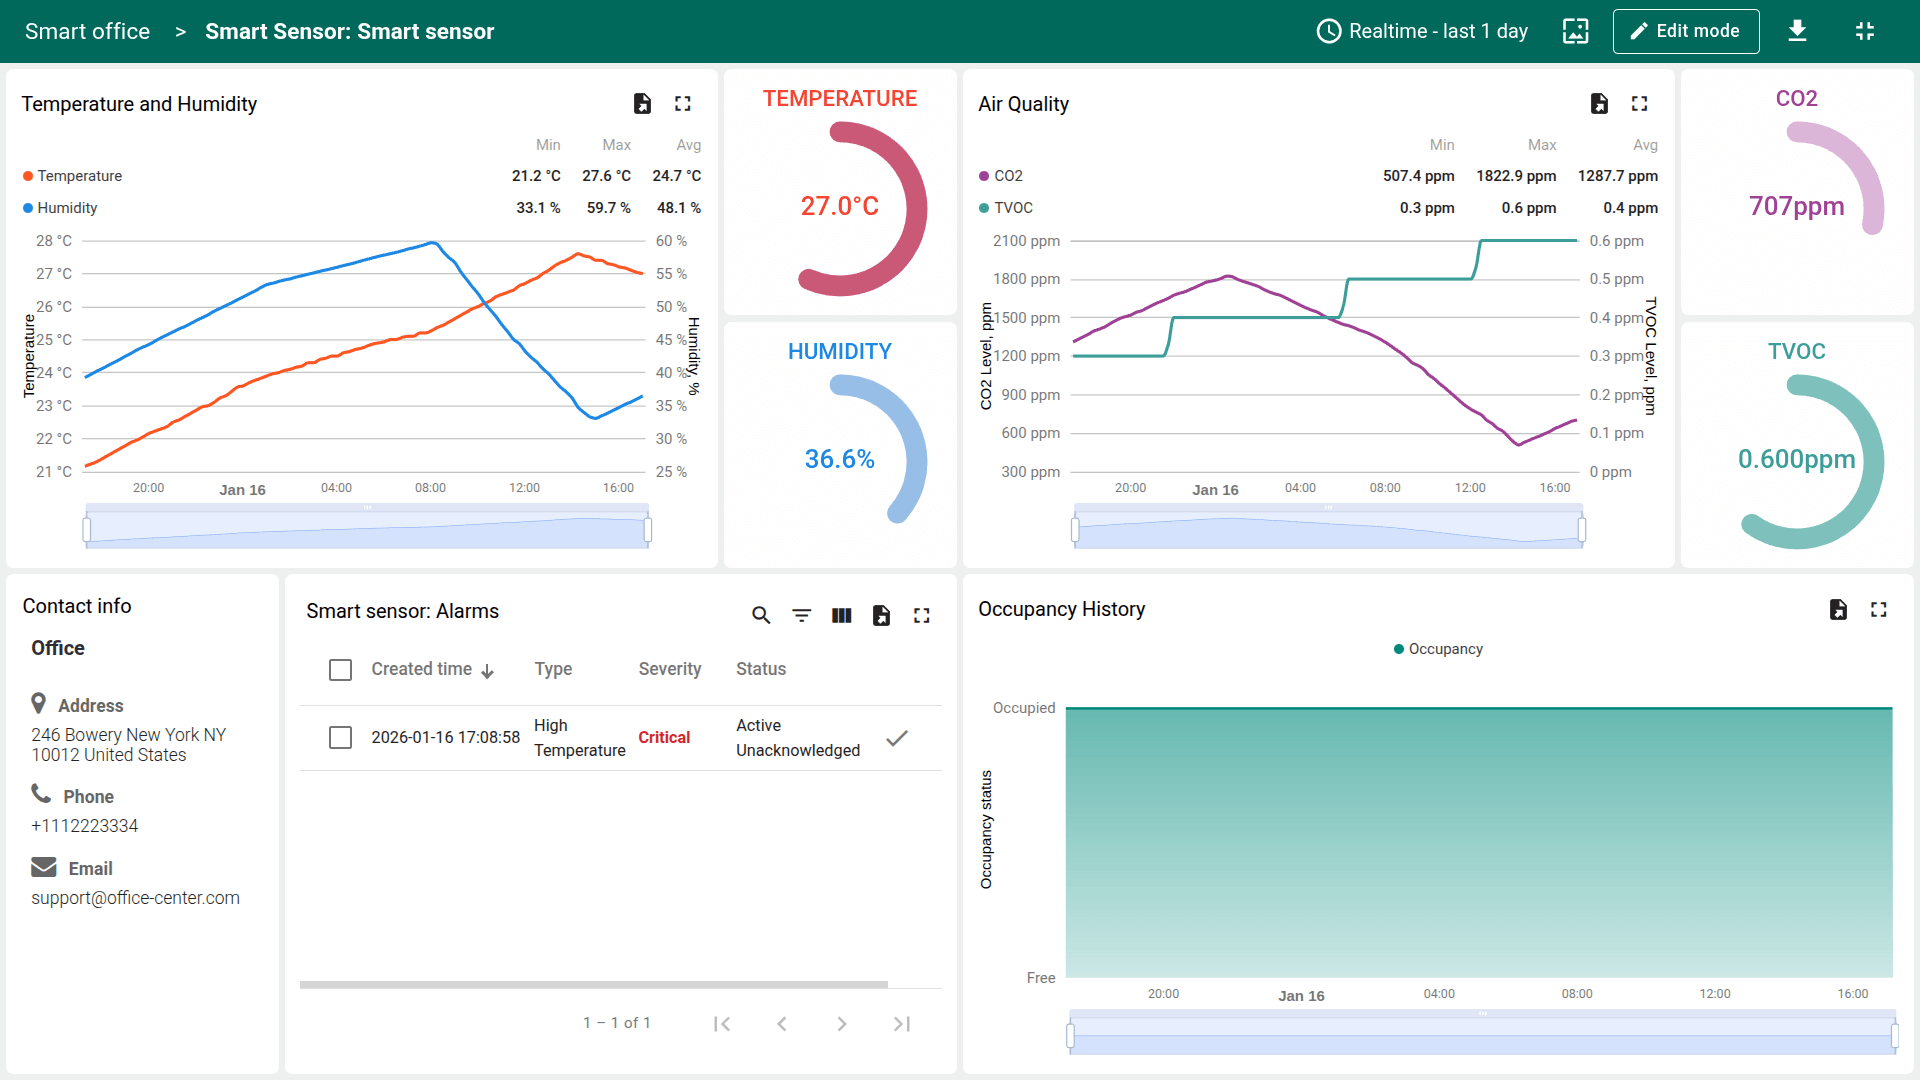Download dashboard using header download icon
The image size is (1920, 1080).
click(x=1797, y=31)
